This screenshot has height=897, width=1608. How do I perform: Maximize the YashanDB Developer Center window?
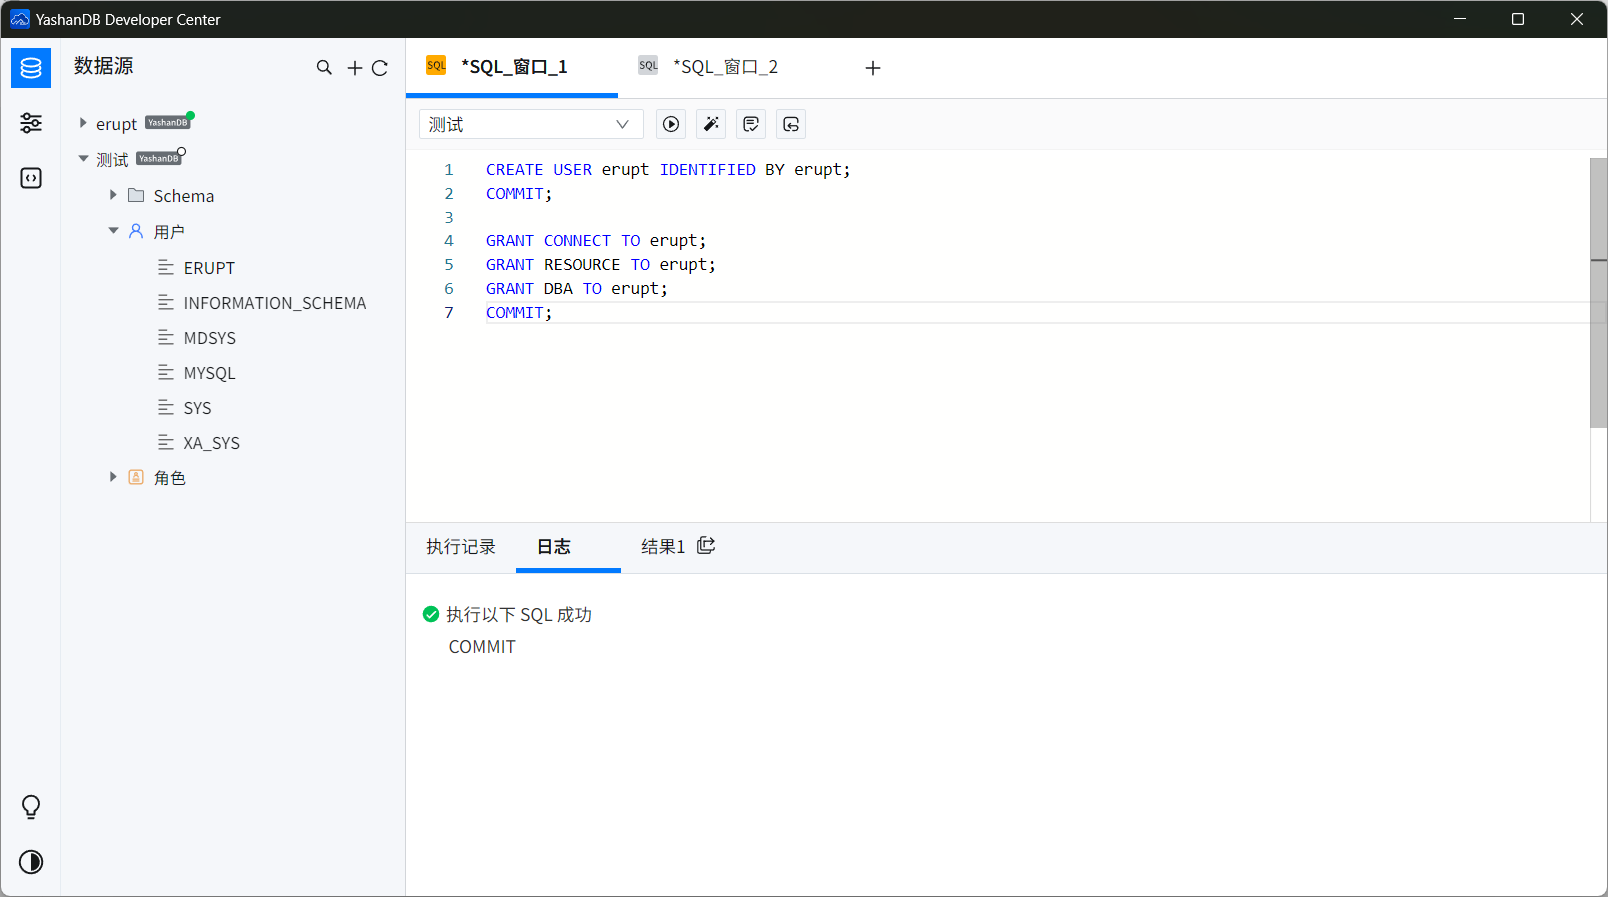[x=1518, y=19]
